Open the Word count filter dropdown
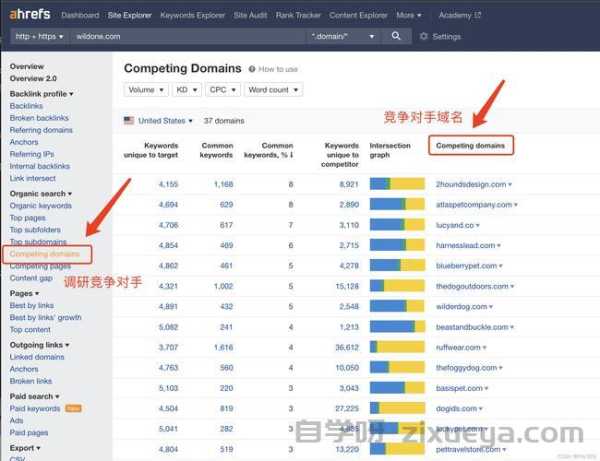 [273, 90]
